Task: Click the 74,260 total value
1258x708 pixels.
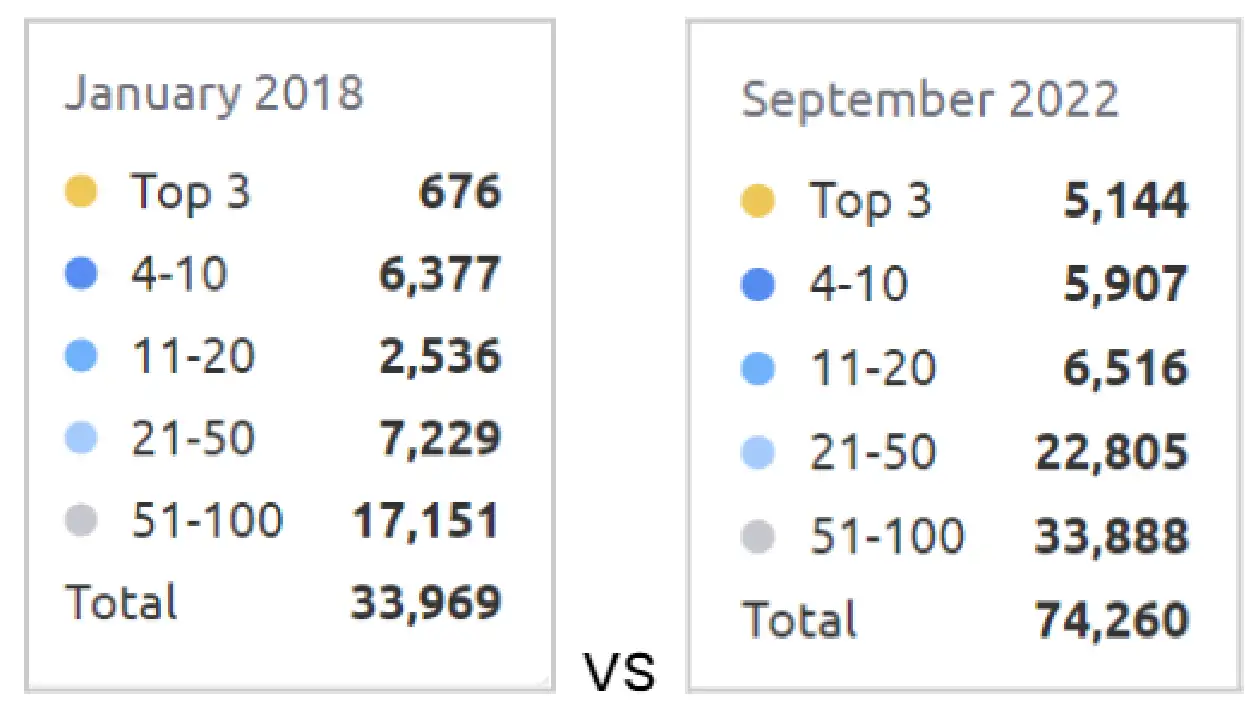Action: coord(1111,620)
